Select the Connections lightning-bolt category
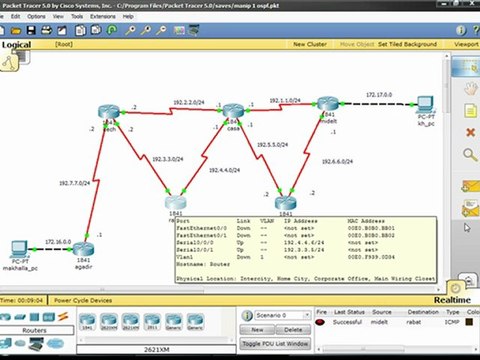The height and width of the screenshot is (360, 480). tap(63, 316)
